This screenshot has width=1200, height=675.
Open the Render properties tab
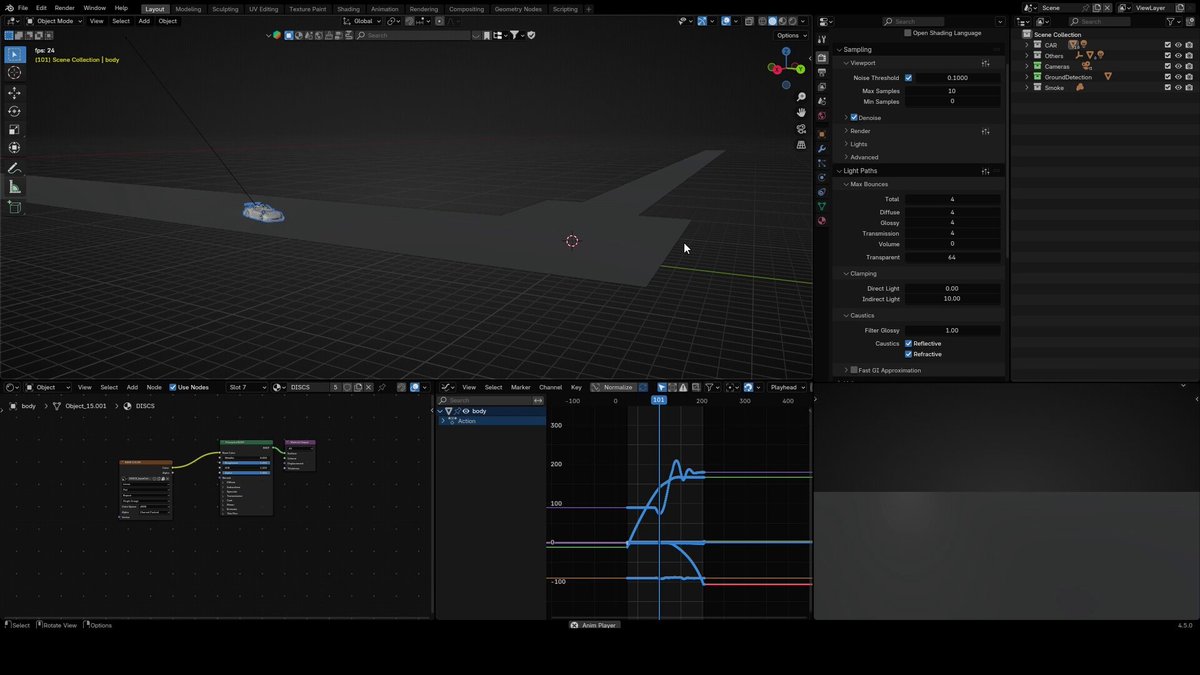coord(822,58)
